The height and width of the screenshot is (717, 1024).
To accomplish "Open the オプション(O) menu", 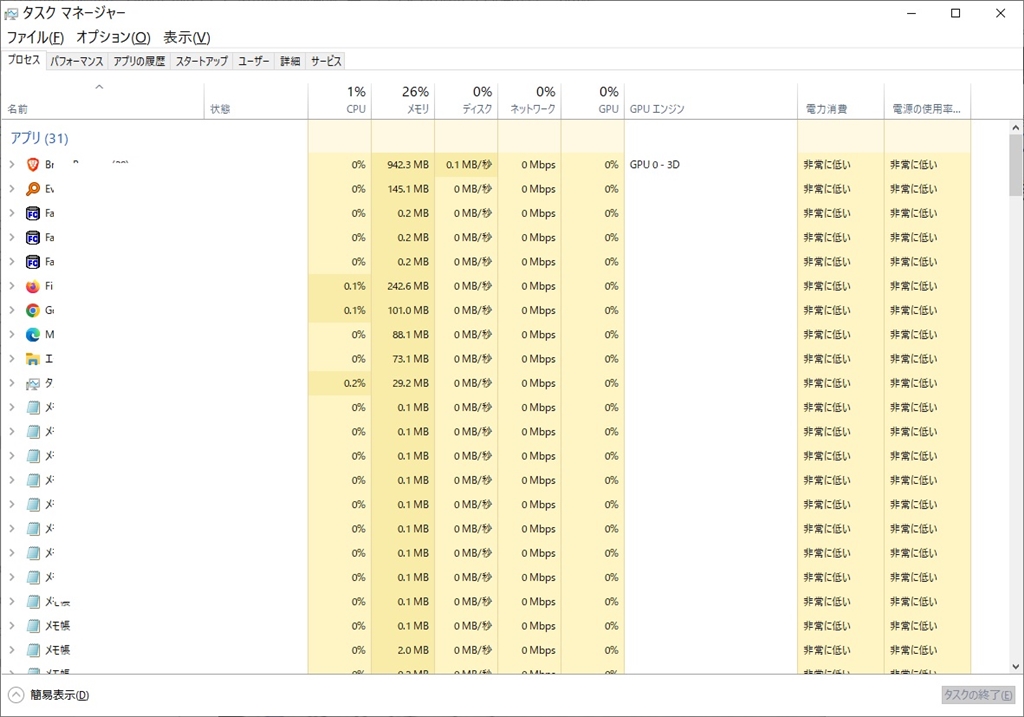I will coord(113,37).
